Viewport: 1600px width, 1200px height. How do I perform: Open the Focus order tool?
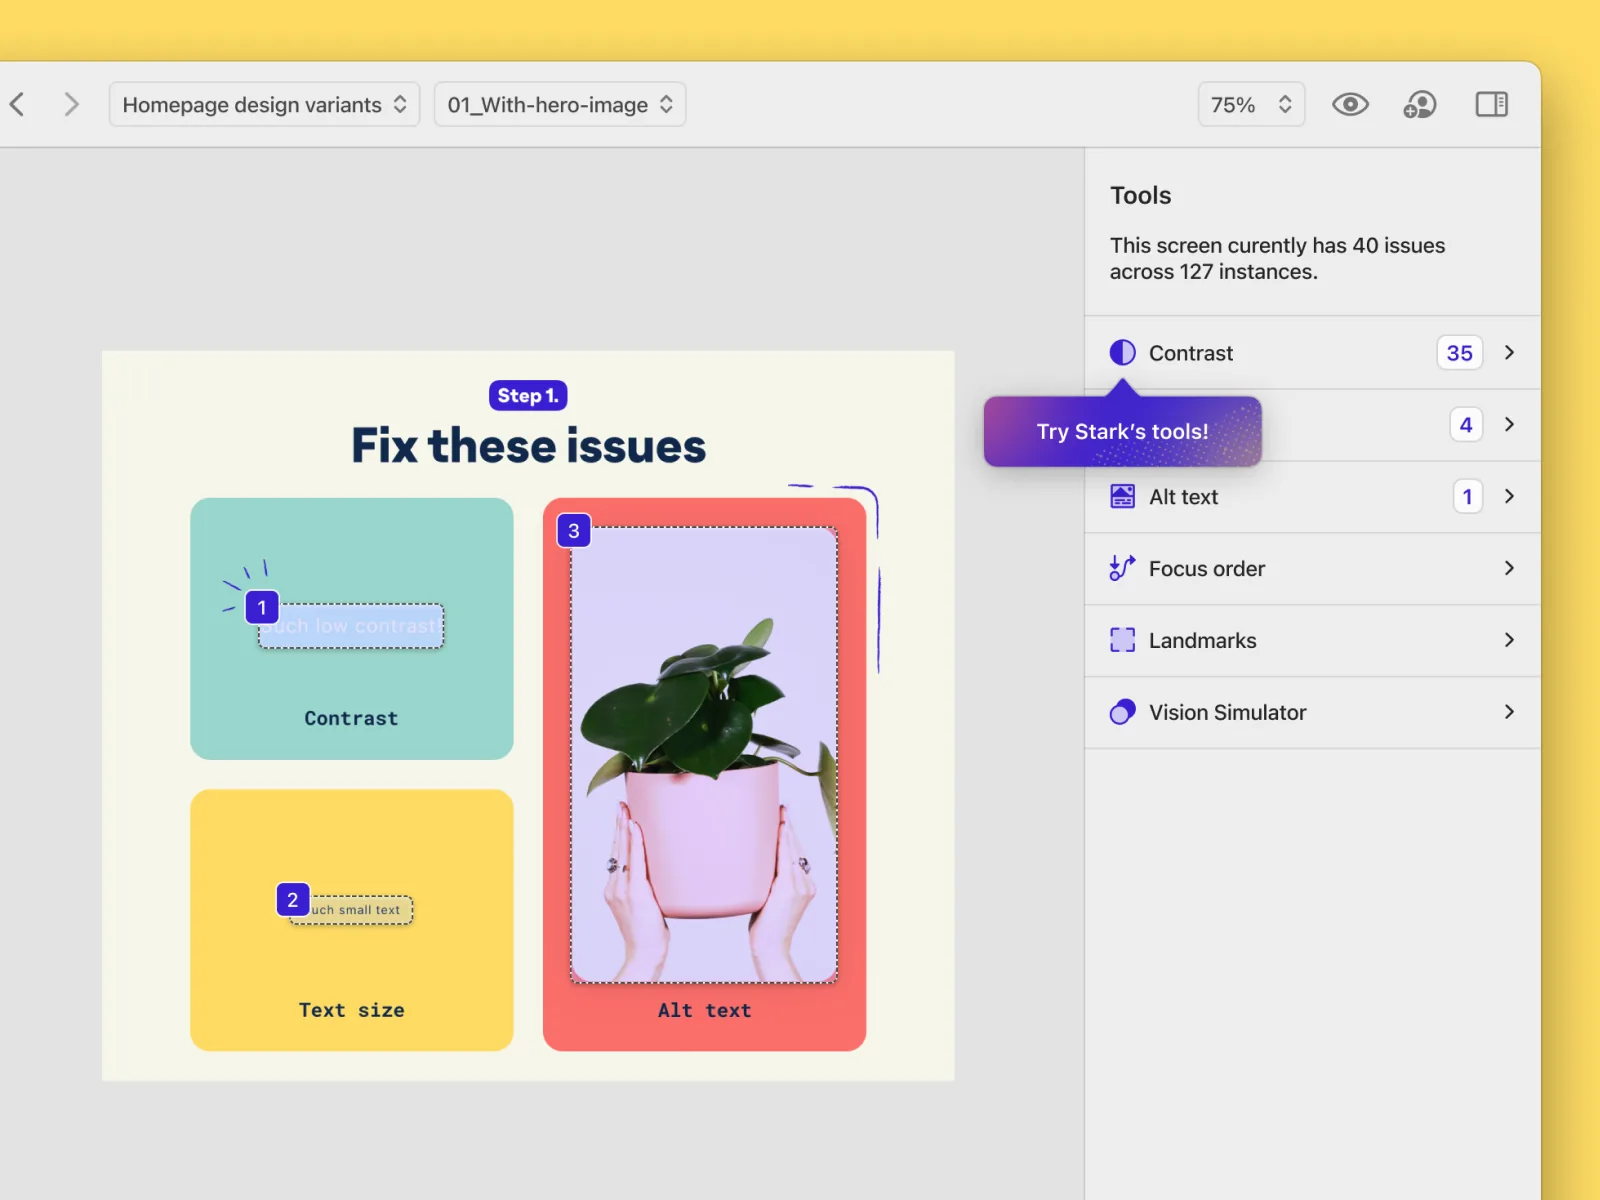tap(1312, 568)
